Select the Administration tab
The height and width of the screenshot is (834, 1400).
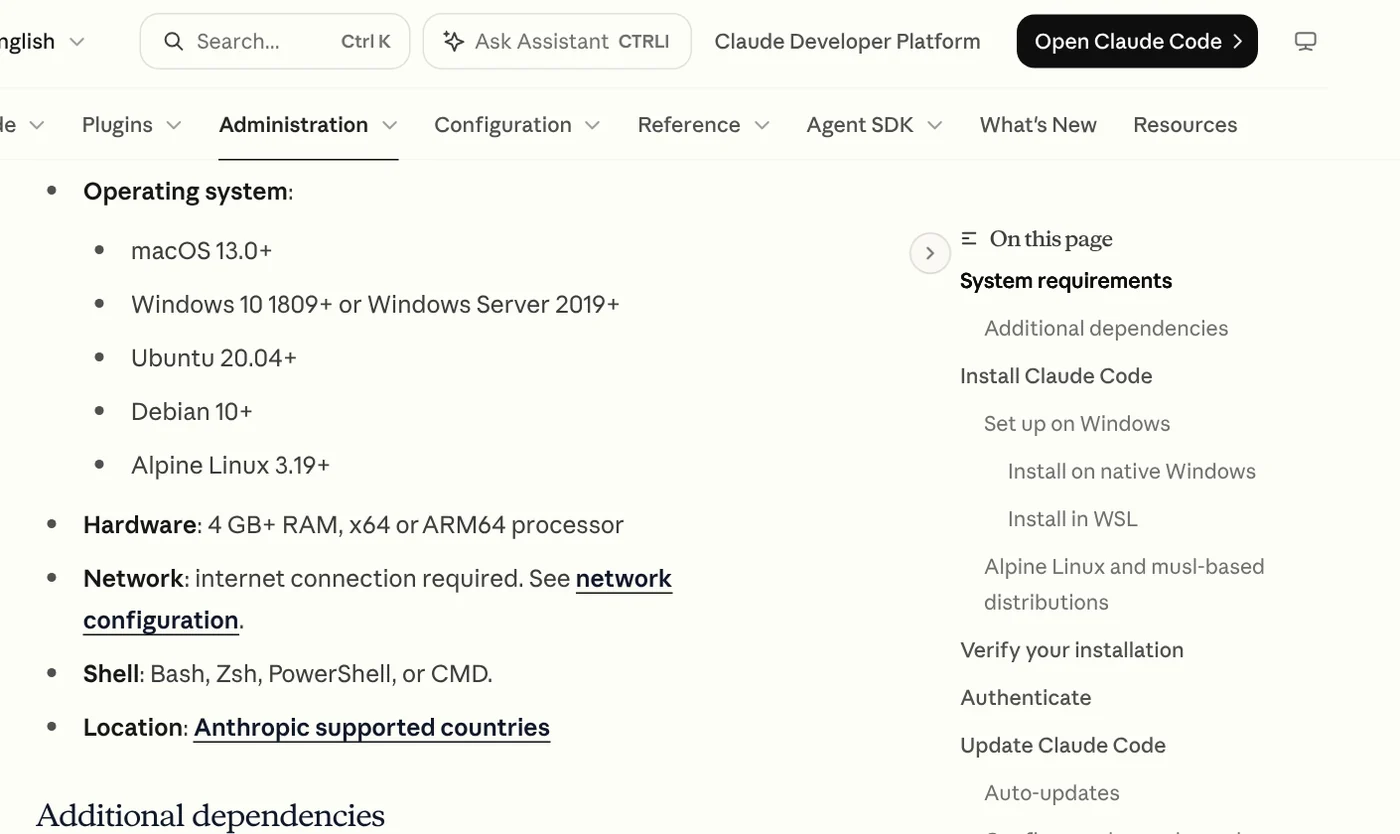[x=293, y=125]
